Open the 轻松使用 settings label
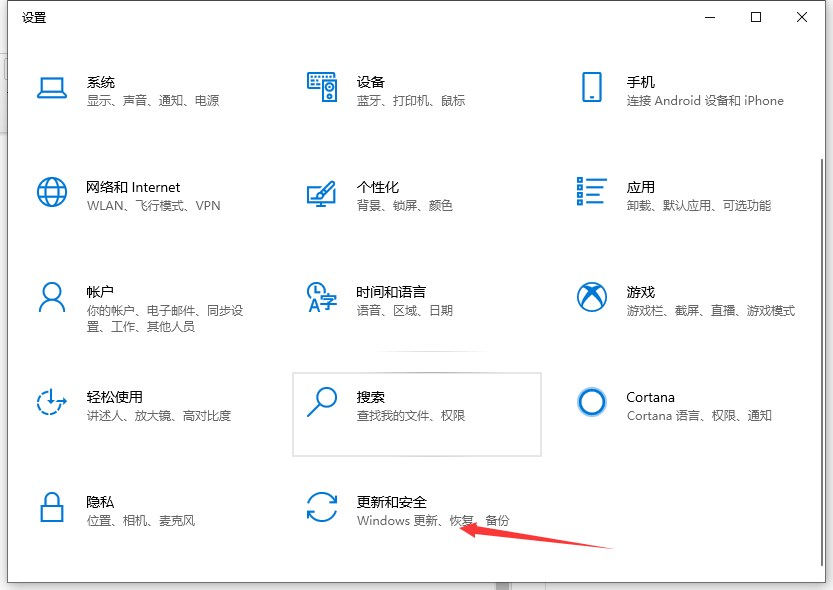 (114, 397)
